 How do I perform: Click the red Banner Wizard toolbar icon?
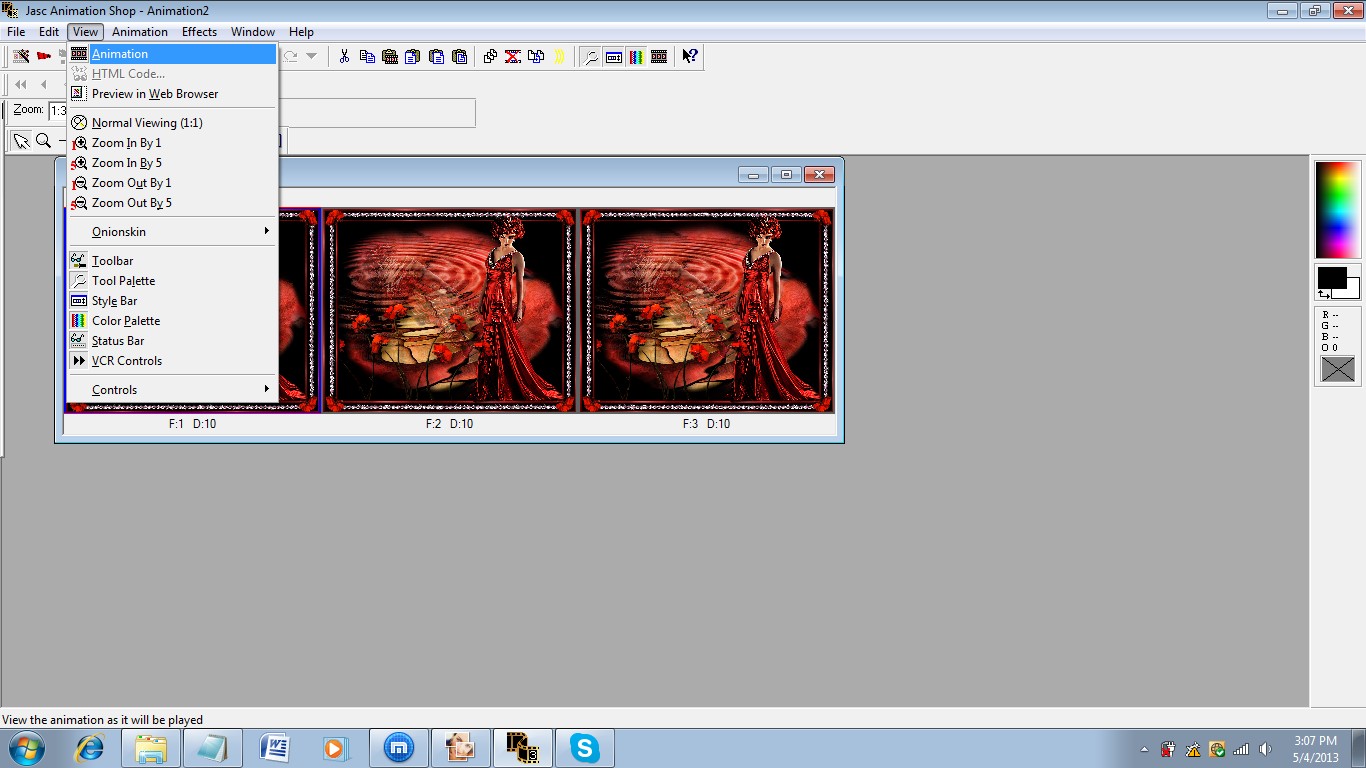[44, 56]
